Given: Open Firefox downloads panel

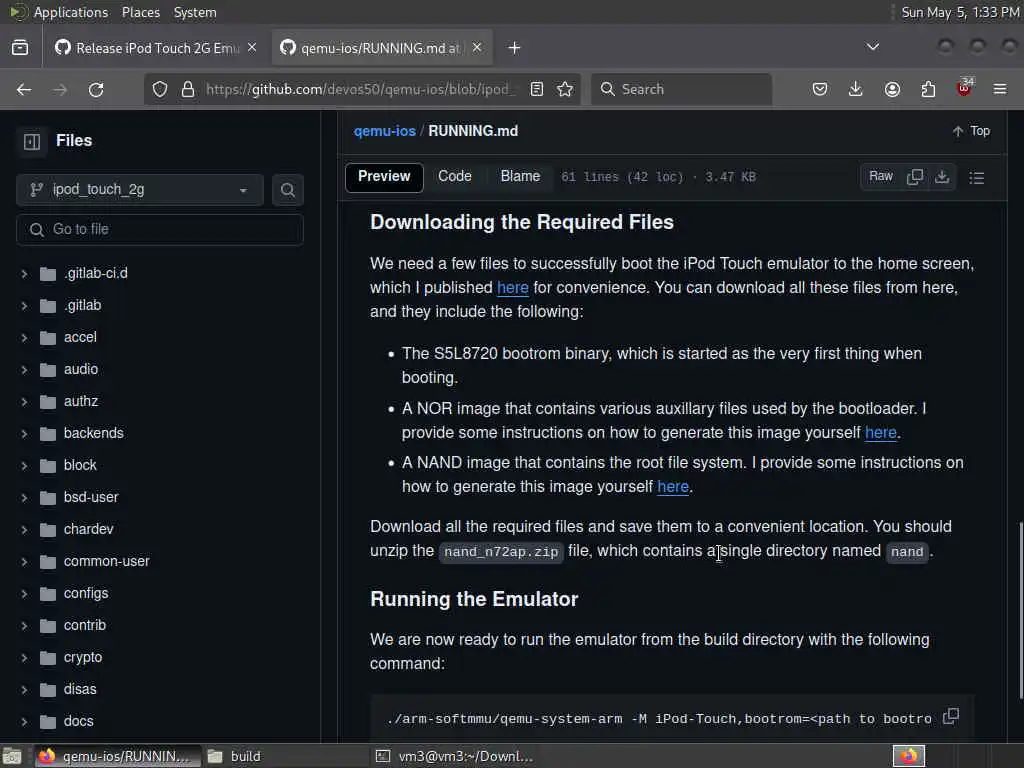Looking at the screenshot, I should (856, 89).
